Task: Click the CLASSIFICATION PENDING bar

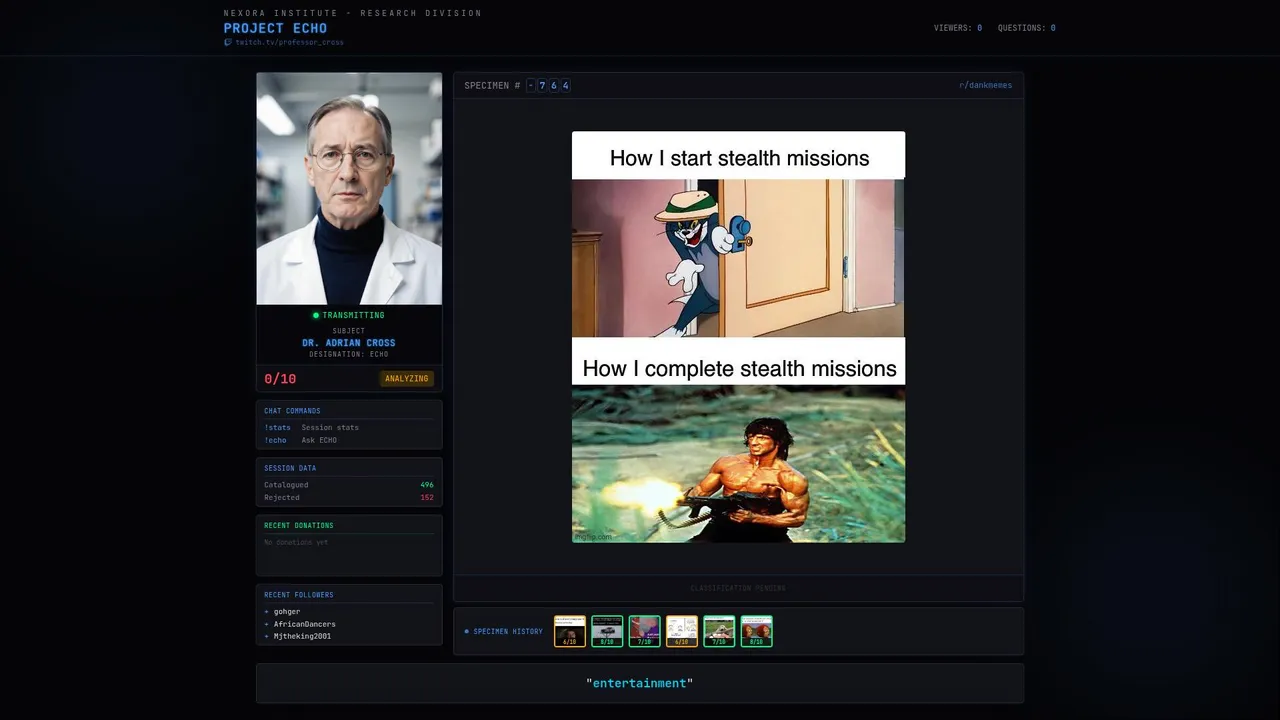Action: click(x=738, y=588)
